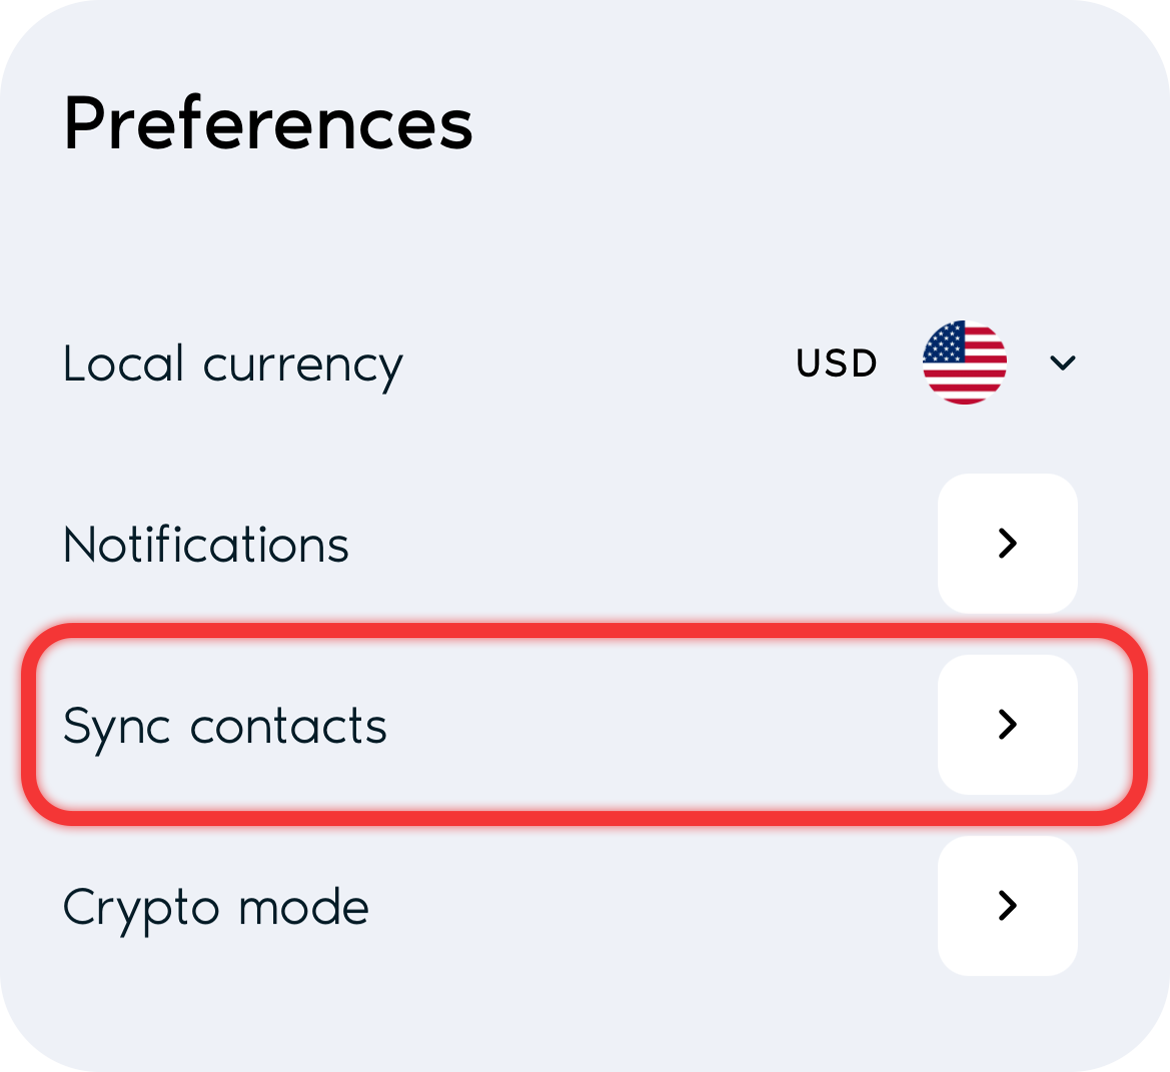Screen dimensions: 1170x1072
Task: Click the red outline around Sync contacts
Action: click(x=584, y=631)
